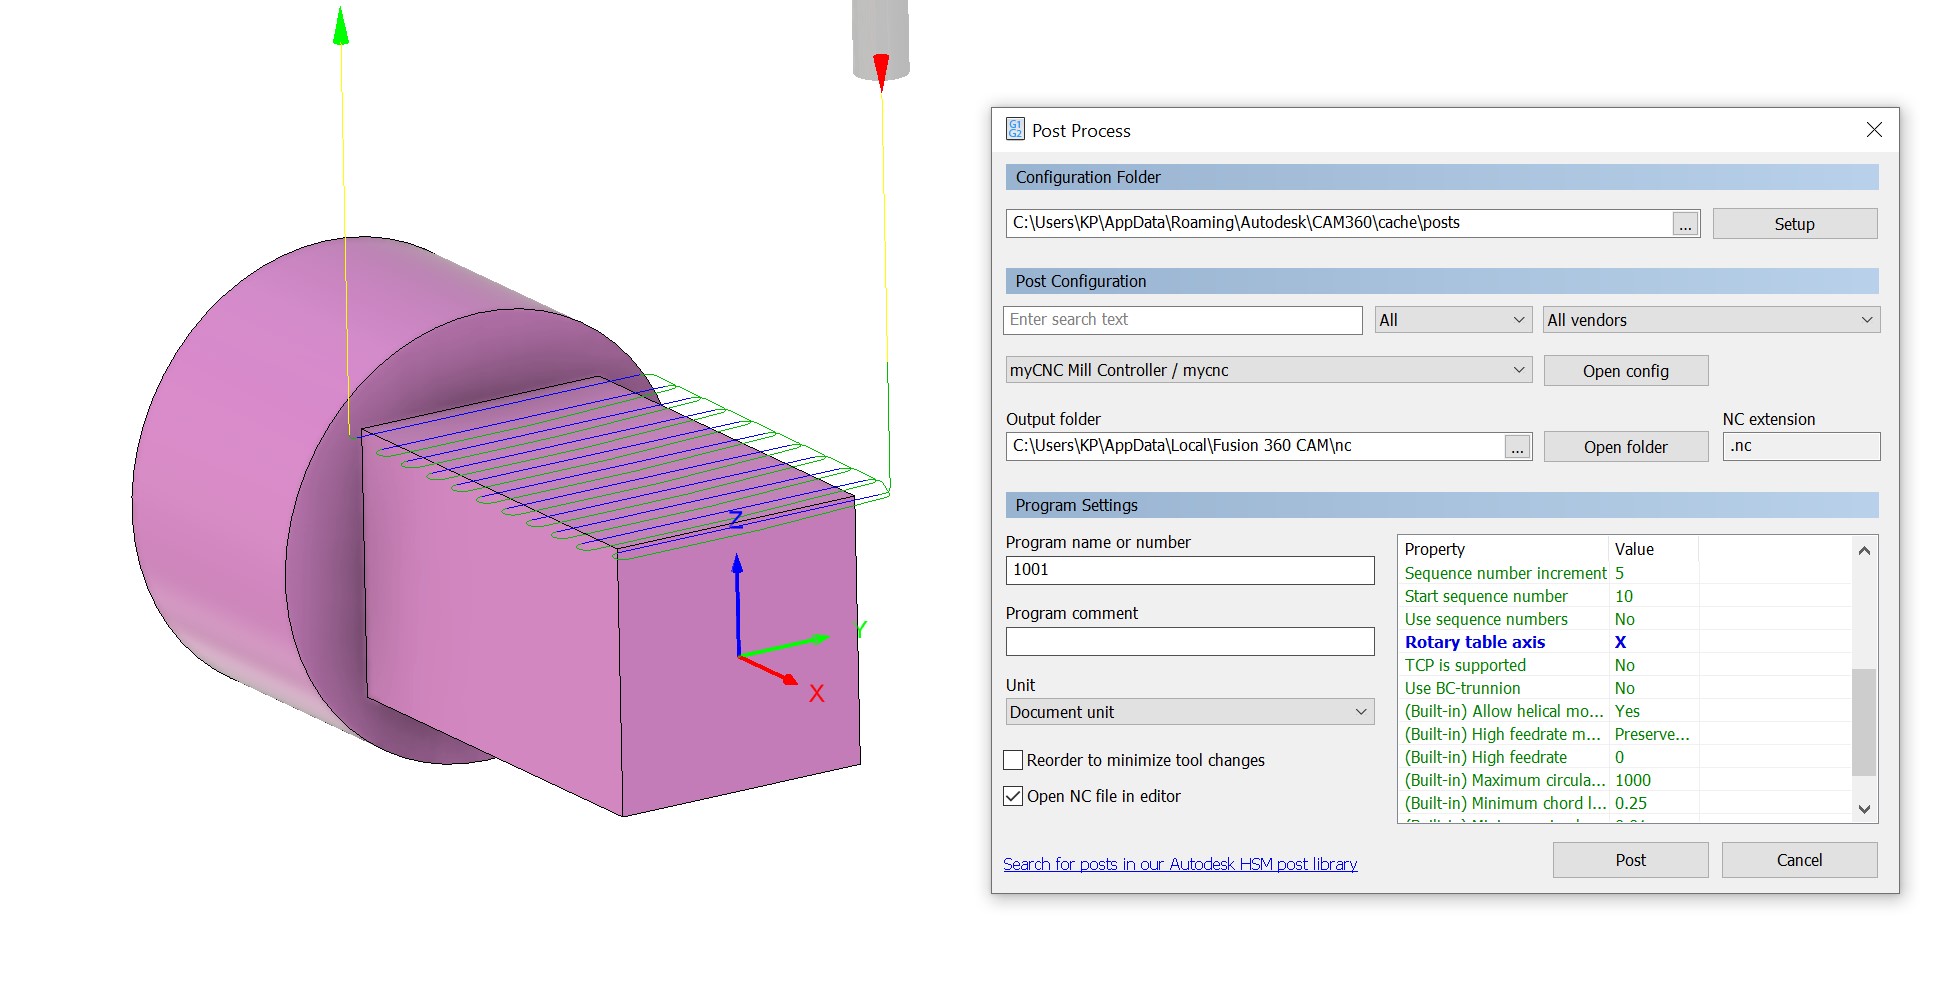Select the High feedrate mapping property row
Viewport: 1942px width, 984px height.
[1503, 734]
